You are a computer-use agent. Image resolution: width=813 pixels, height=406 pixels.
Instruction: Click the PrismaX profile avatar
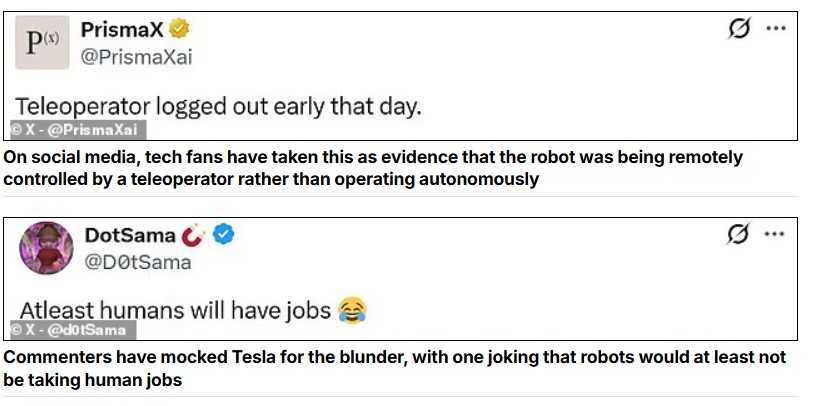(45, 43)
